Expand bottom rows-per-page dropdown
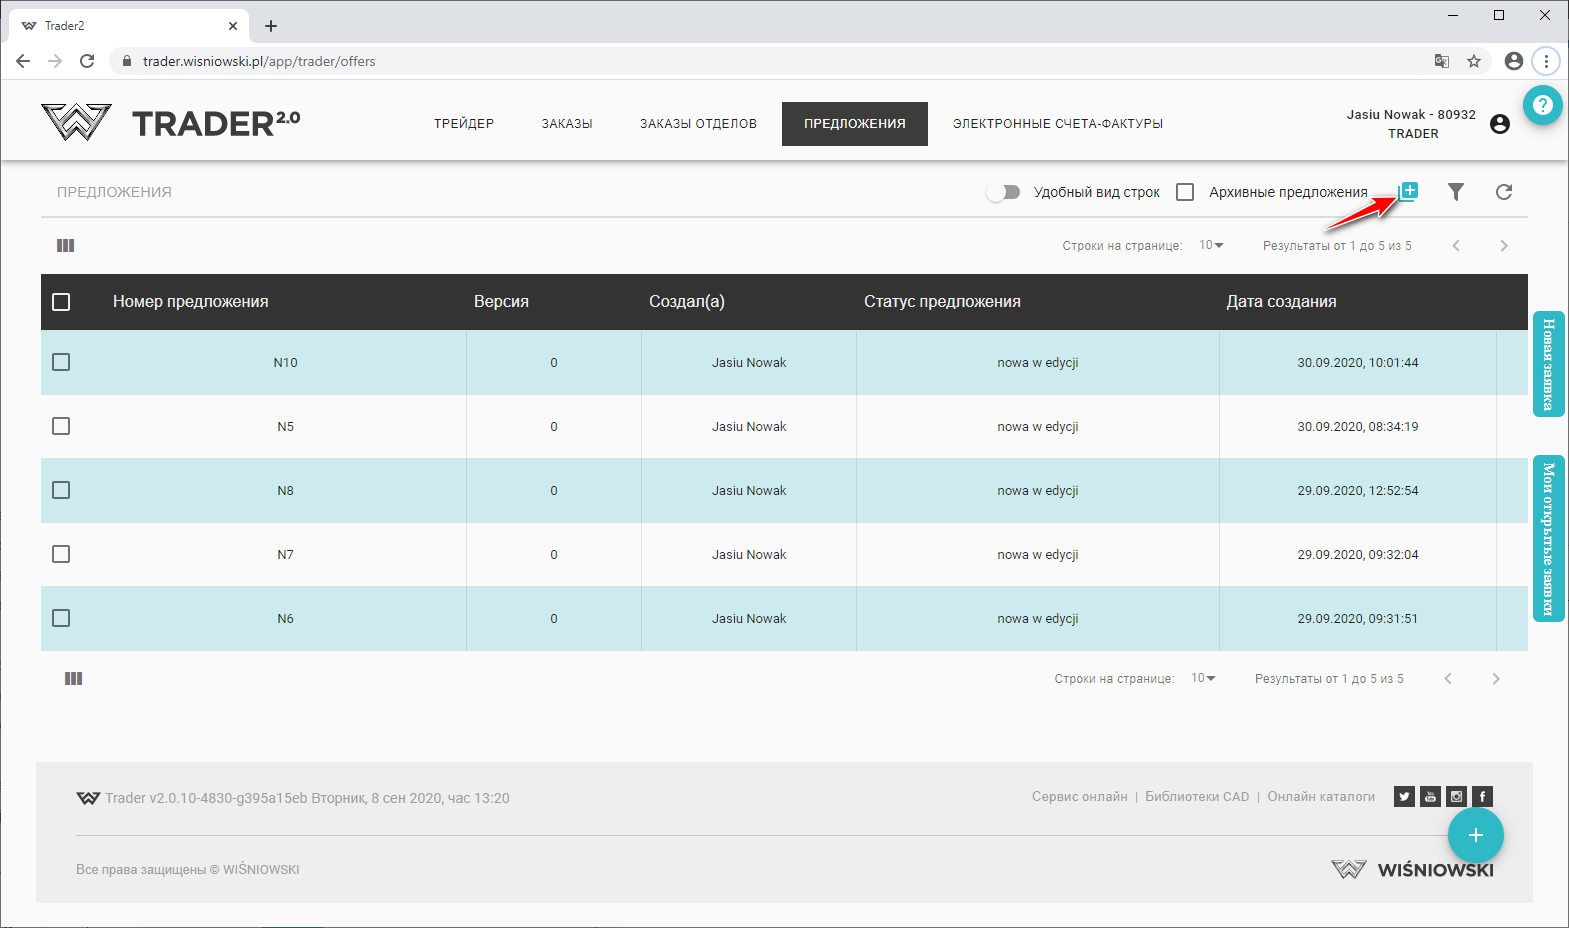The image size is (1569, 928). 1203,679
